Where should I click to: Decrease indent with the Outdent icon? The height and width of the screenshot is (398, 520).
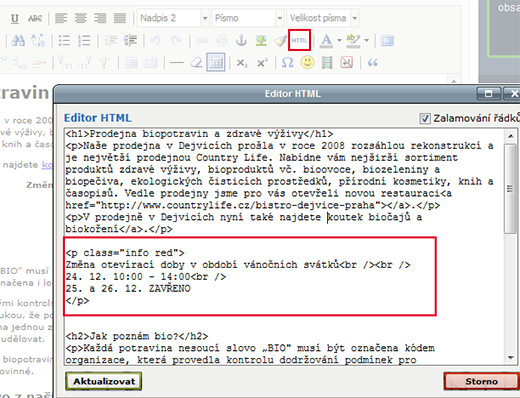coord(110,40)
